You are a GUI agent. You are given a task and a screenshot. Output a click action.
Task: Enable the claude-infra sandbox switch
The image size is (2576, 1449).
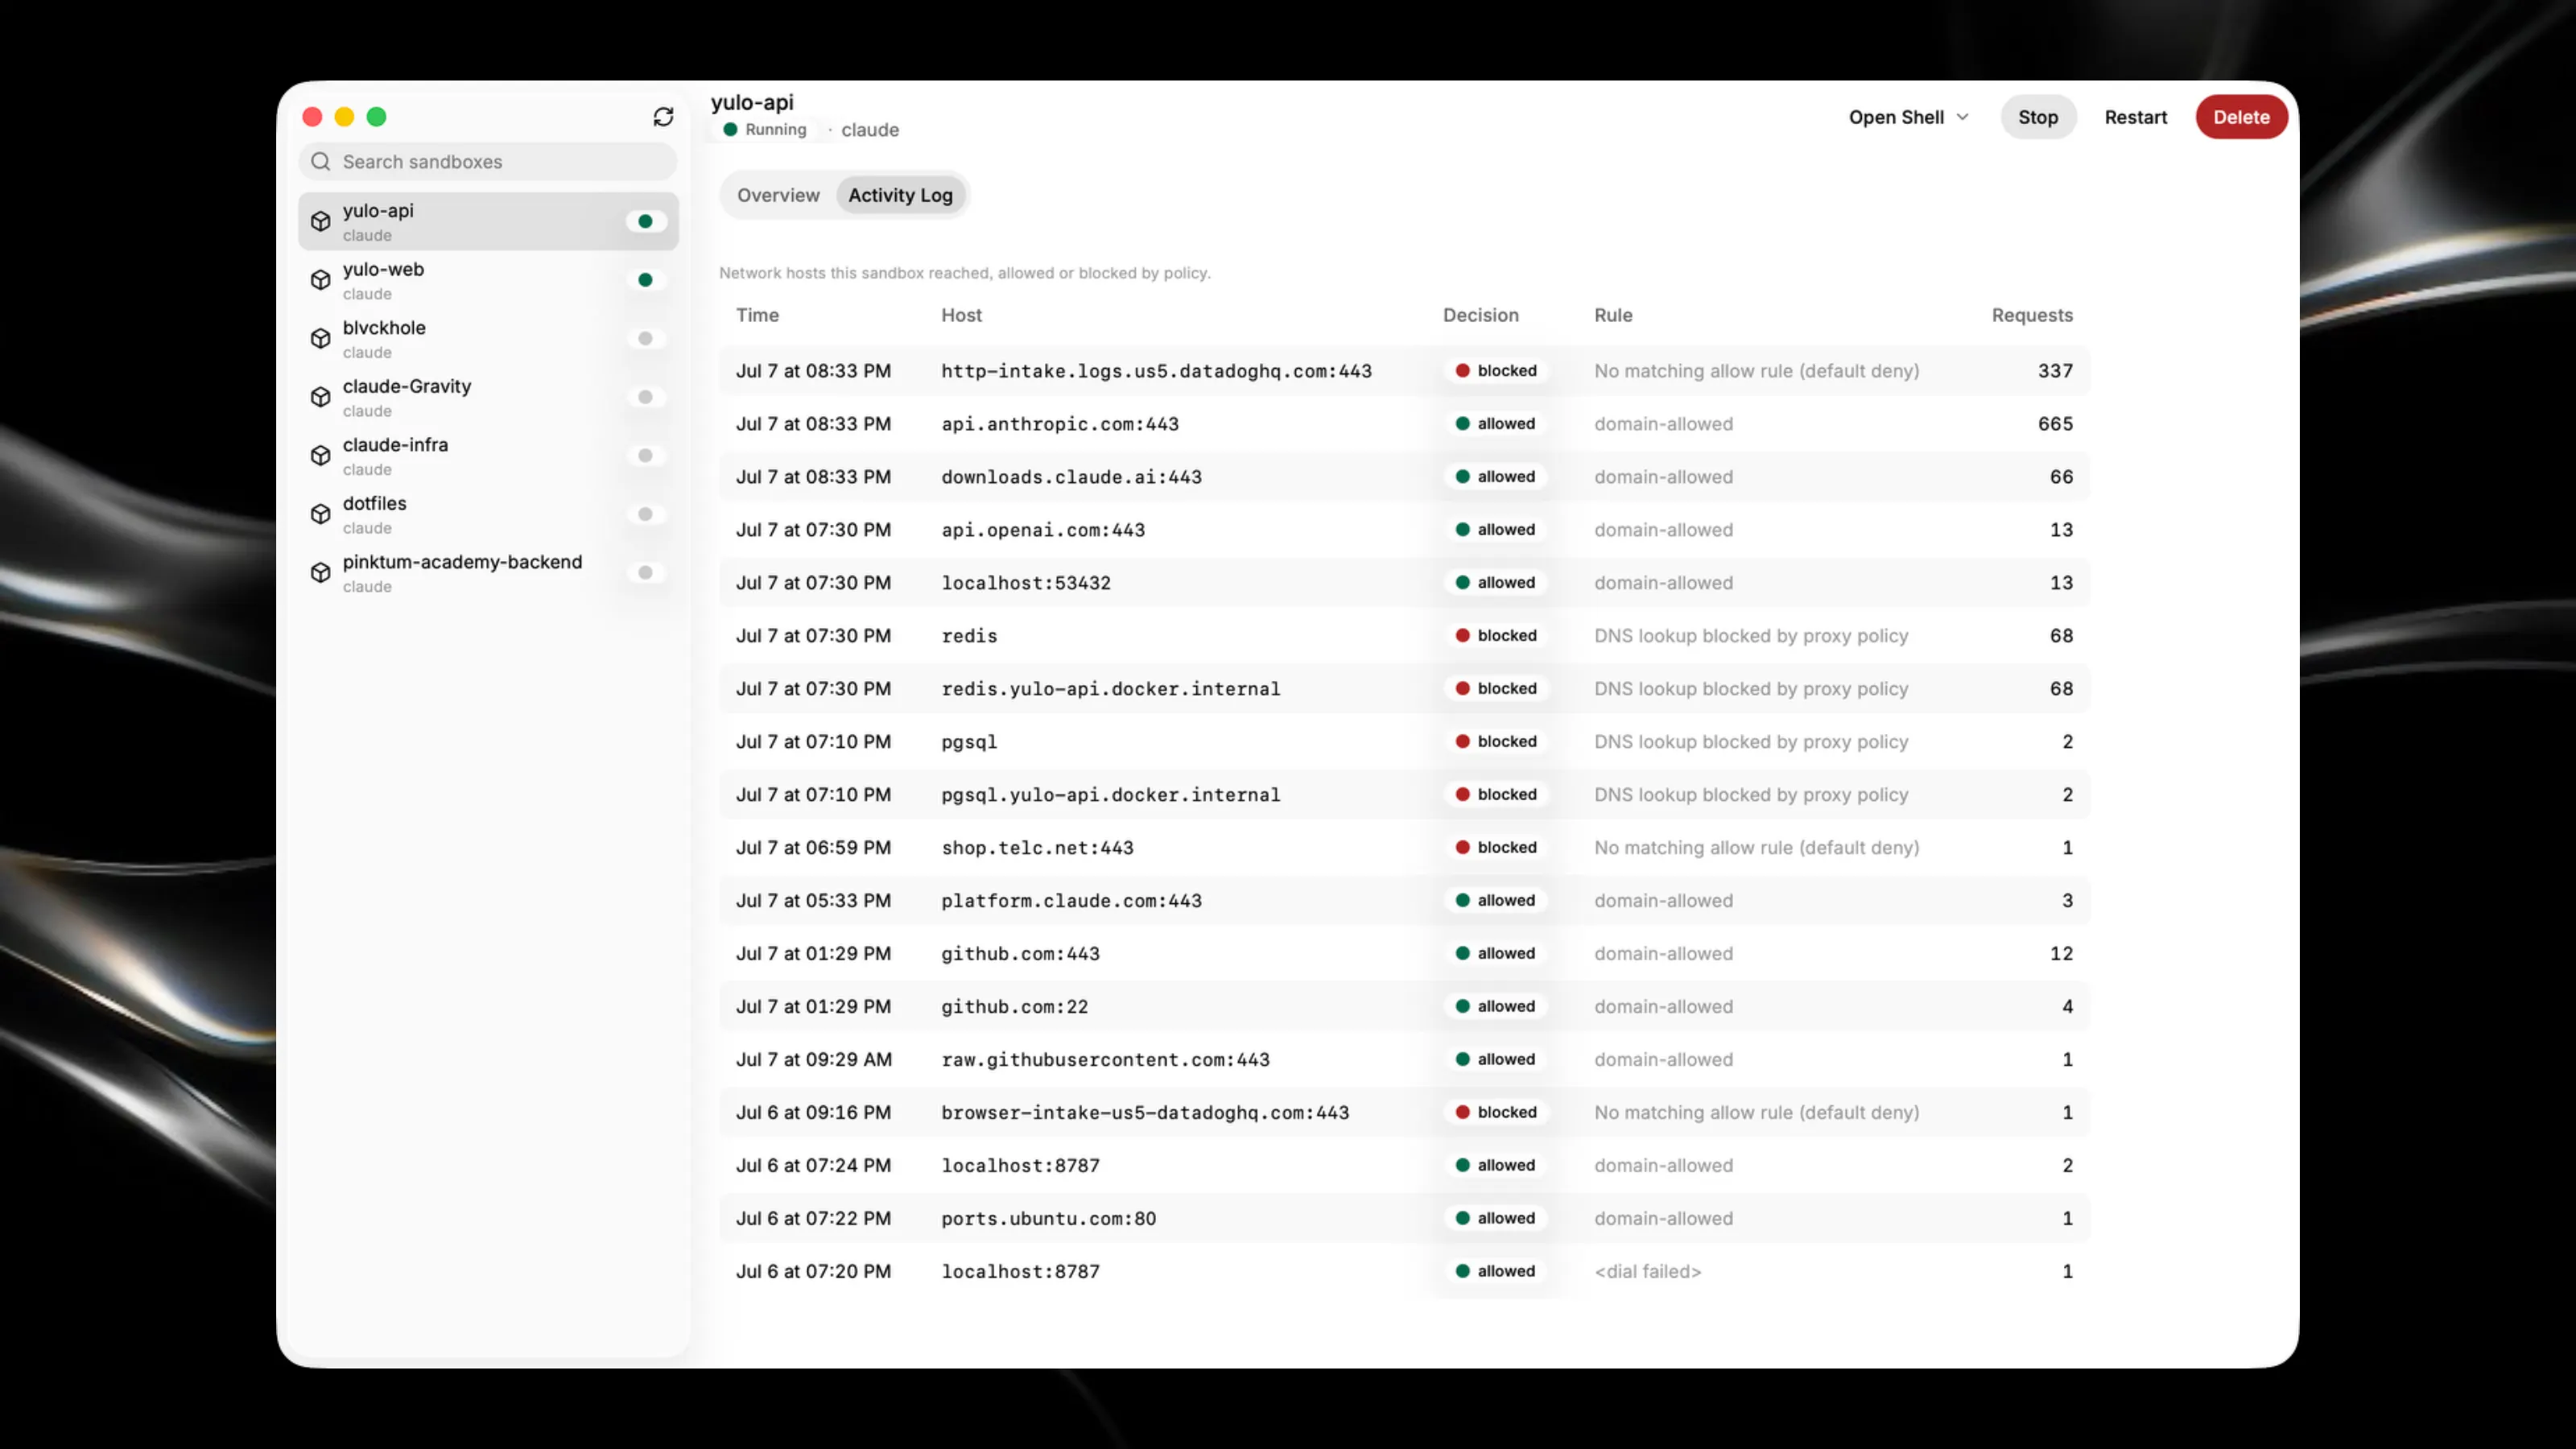[646, 455]
